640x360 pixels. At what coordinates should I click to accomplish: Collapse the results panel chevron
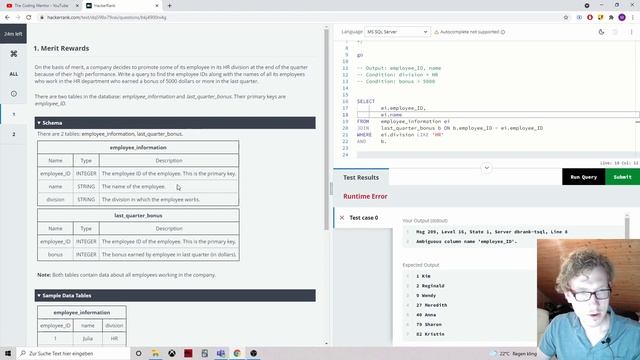(x=486, y=168)
